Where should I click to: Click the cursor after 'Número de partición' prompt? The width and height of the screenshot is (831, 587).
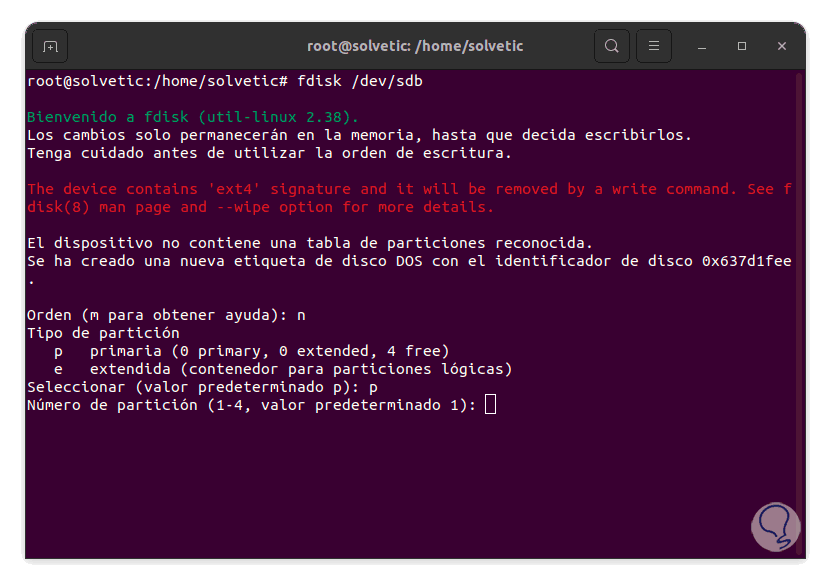490,404
